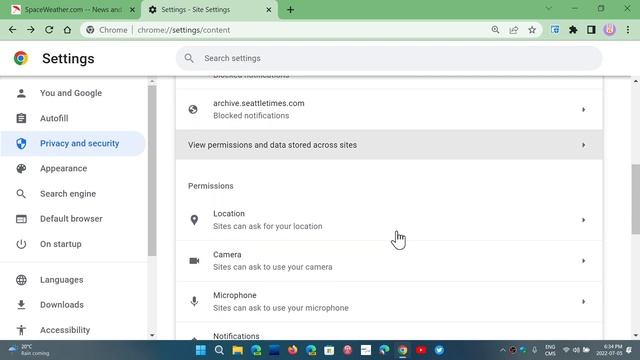
Task: Open the ENG language input indicator
Action: [550, 350]
